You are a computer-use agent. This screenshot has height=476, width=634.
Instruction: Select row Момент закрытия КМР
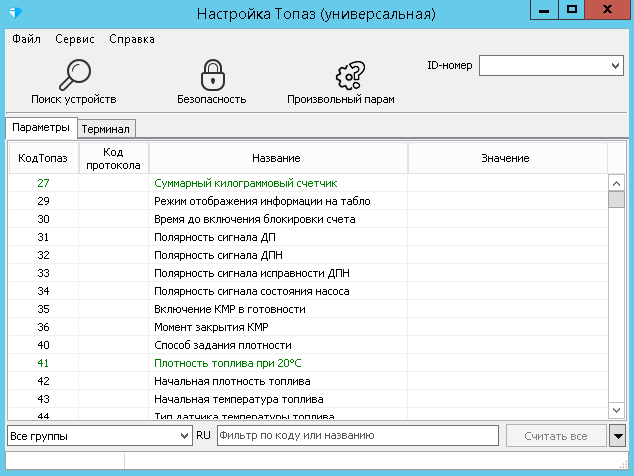[x=308, y=327]
